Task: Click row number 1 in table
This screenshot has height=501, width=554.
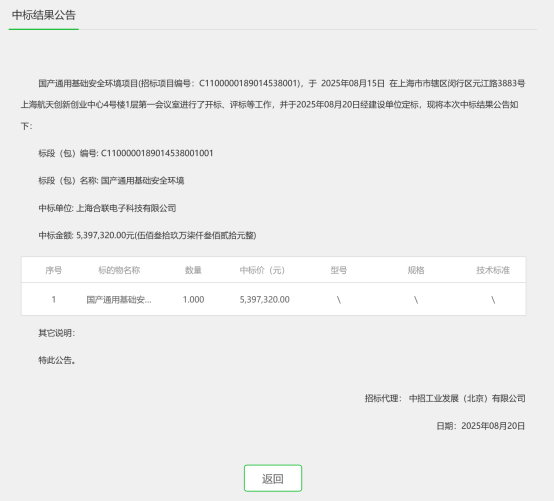Action: tap(54, 300)
